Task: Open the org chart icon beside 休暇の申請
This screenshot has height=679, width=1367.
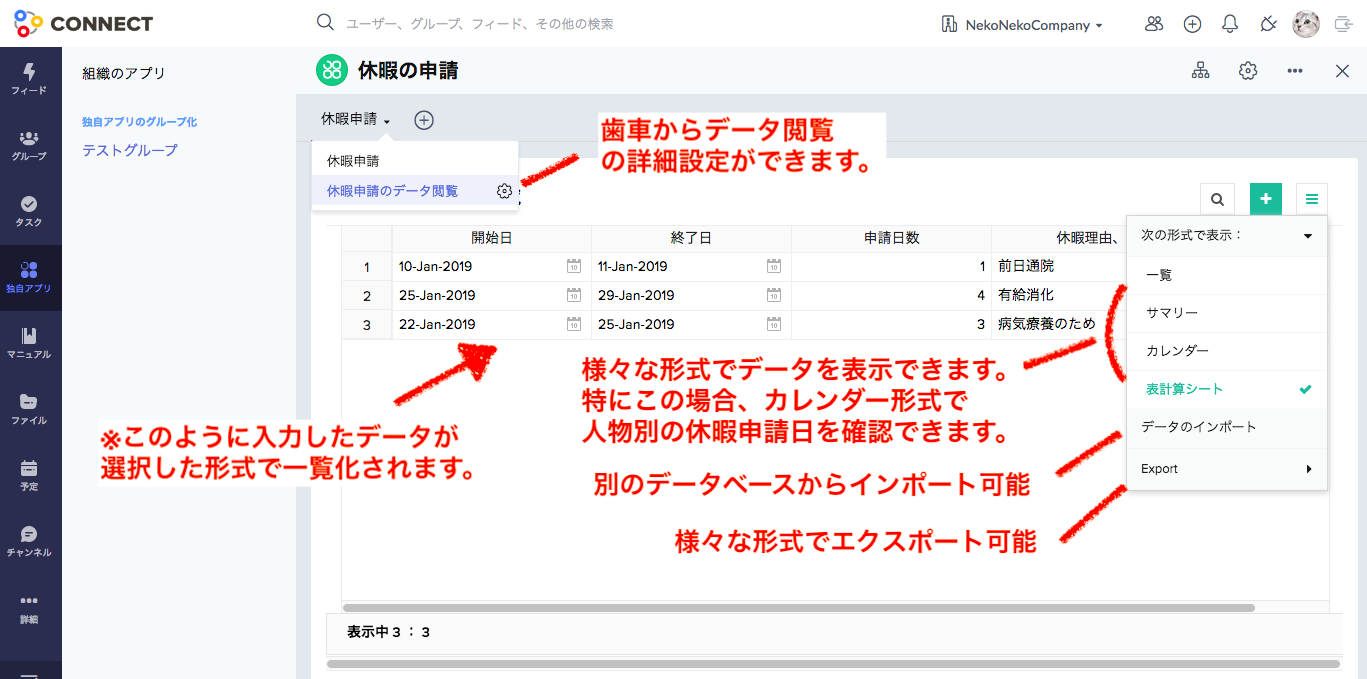Action: coord(1200,71)
